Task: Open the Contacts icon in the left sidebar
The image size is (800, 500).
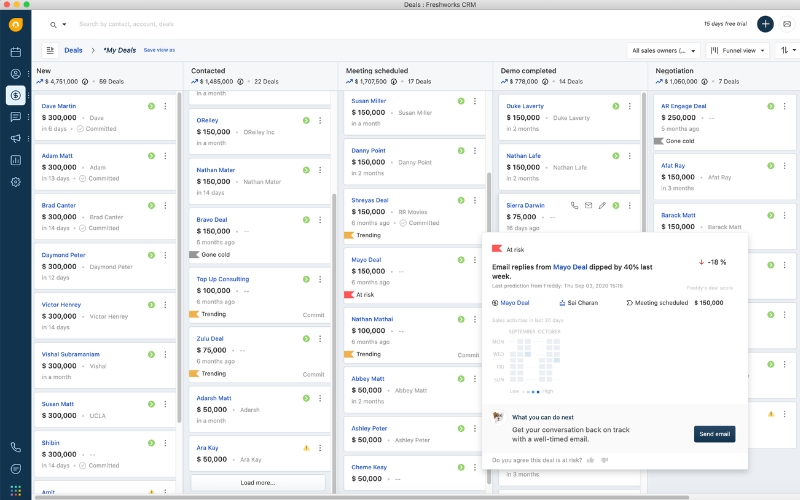Action: coord(15,73)
